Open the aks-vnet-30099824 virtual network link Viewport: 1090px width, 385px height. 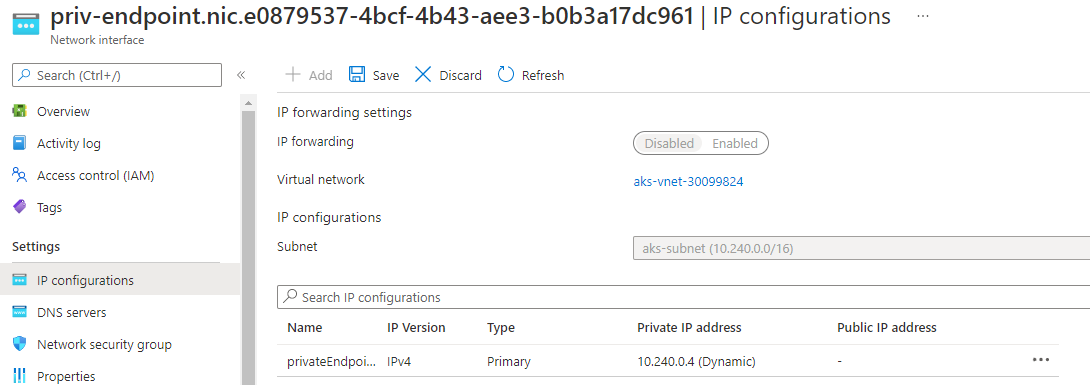(688, 182)
